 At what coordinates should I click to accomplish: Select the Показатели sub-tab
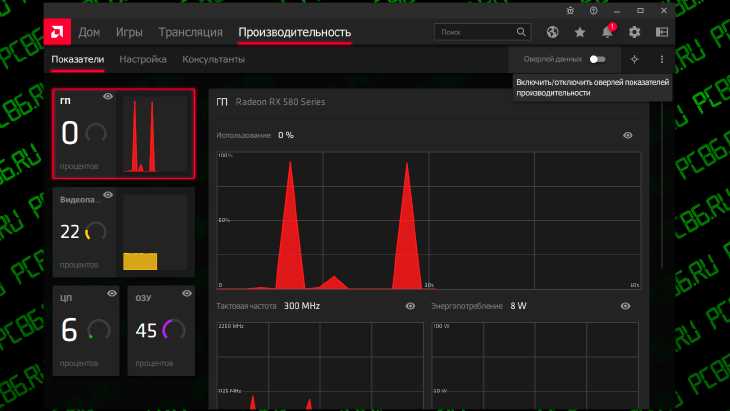(x=78, y=59)
